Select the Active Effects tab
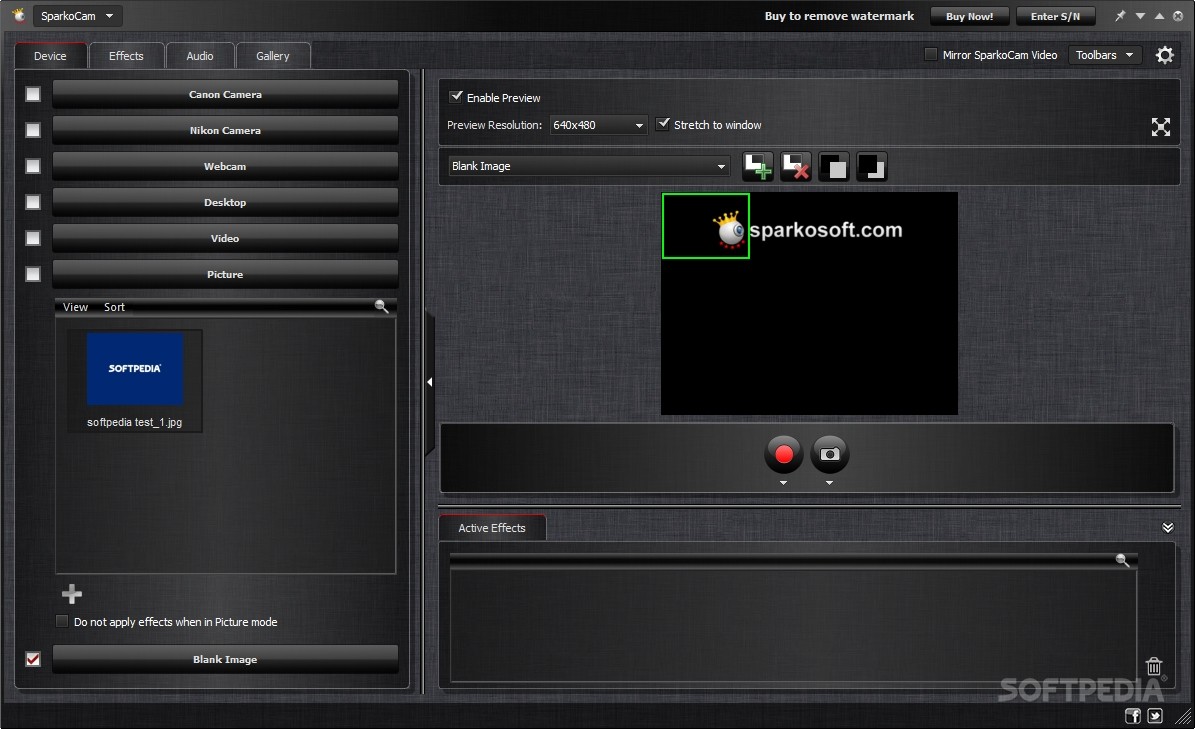The image size is (1195, 729). 492,528
